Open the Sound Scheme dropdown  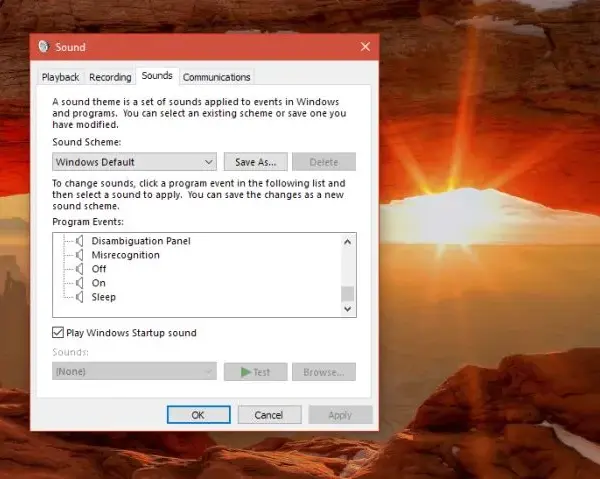pos(134,162)
